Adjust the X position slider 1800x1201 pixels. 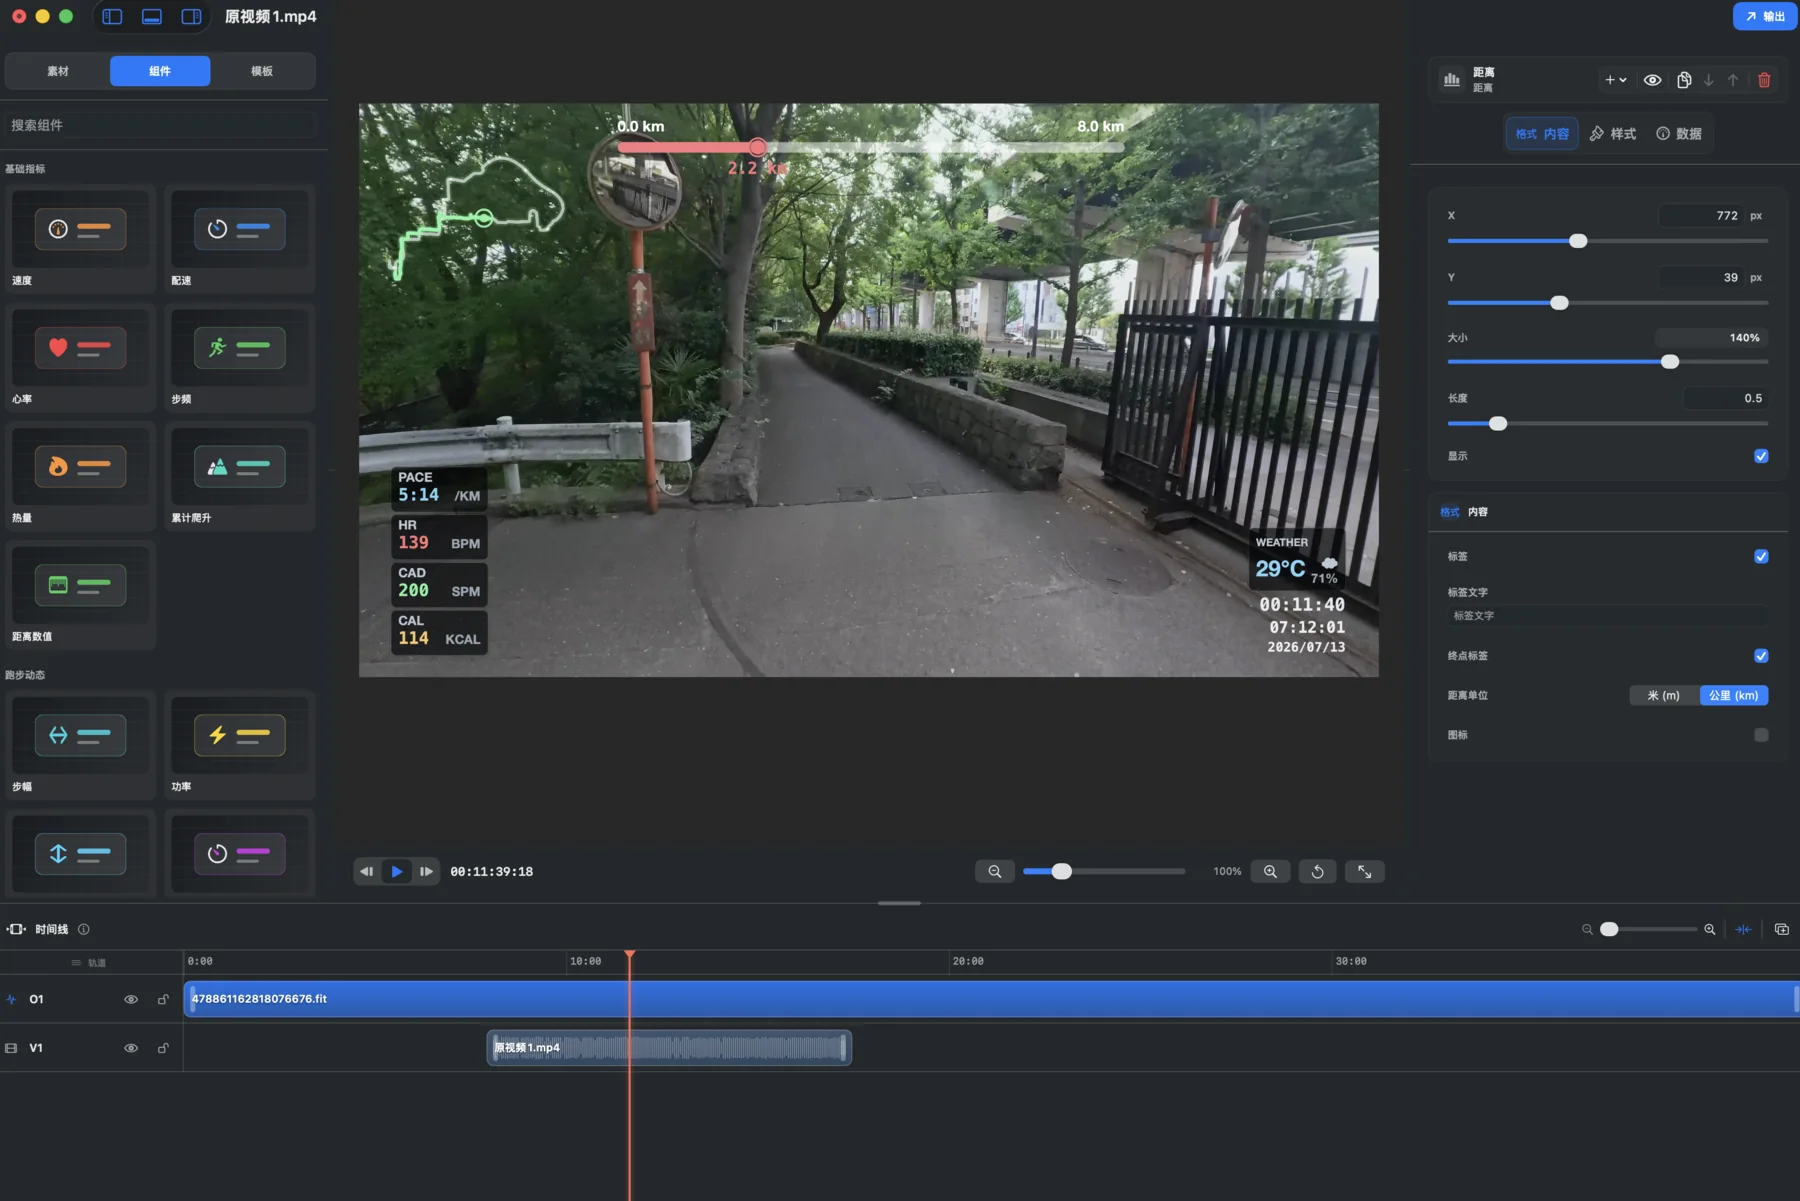coord(1578,241)
